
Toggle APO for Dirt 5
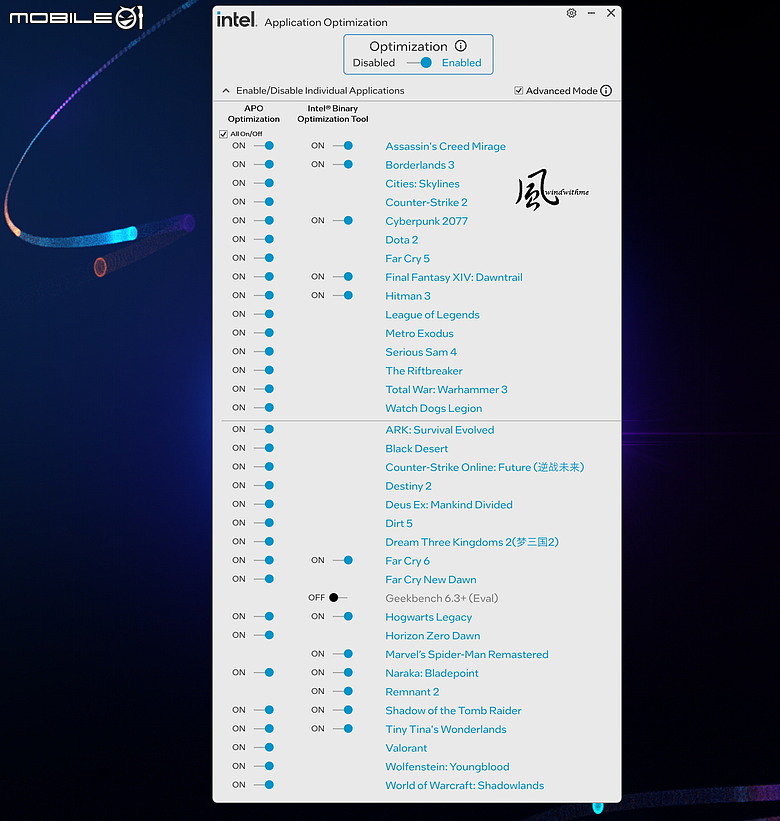pos(264,523)
